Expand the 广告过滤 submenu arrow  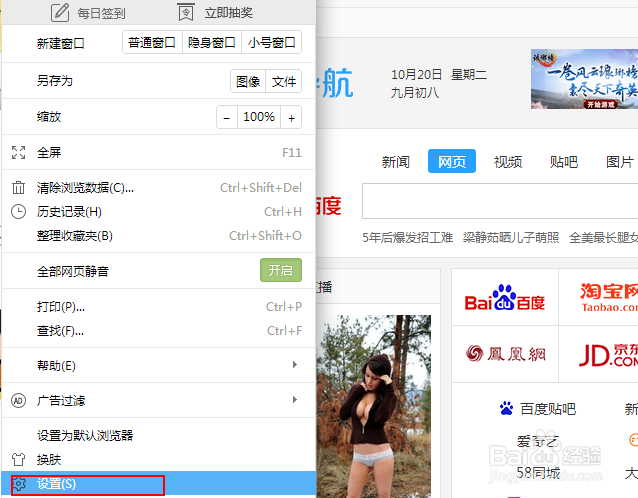(295, 400)
